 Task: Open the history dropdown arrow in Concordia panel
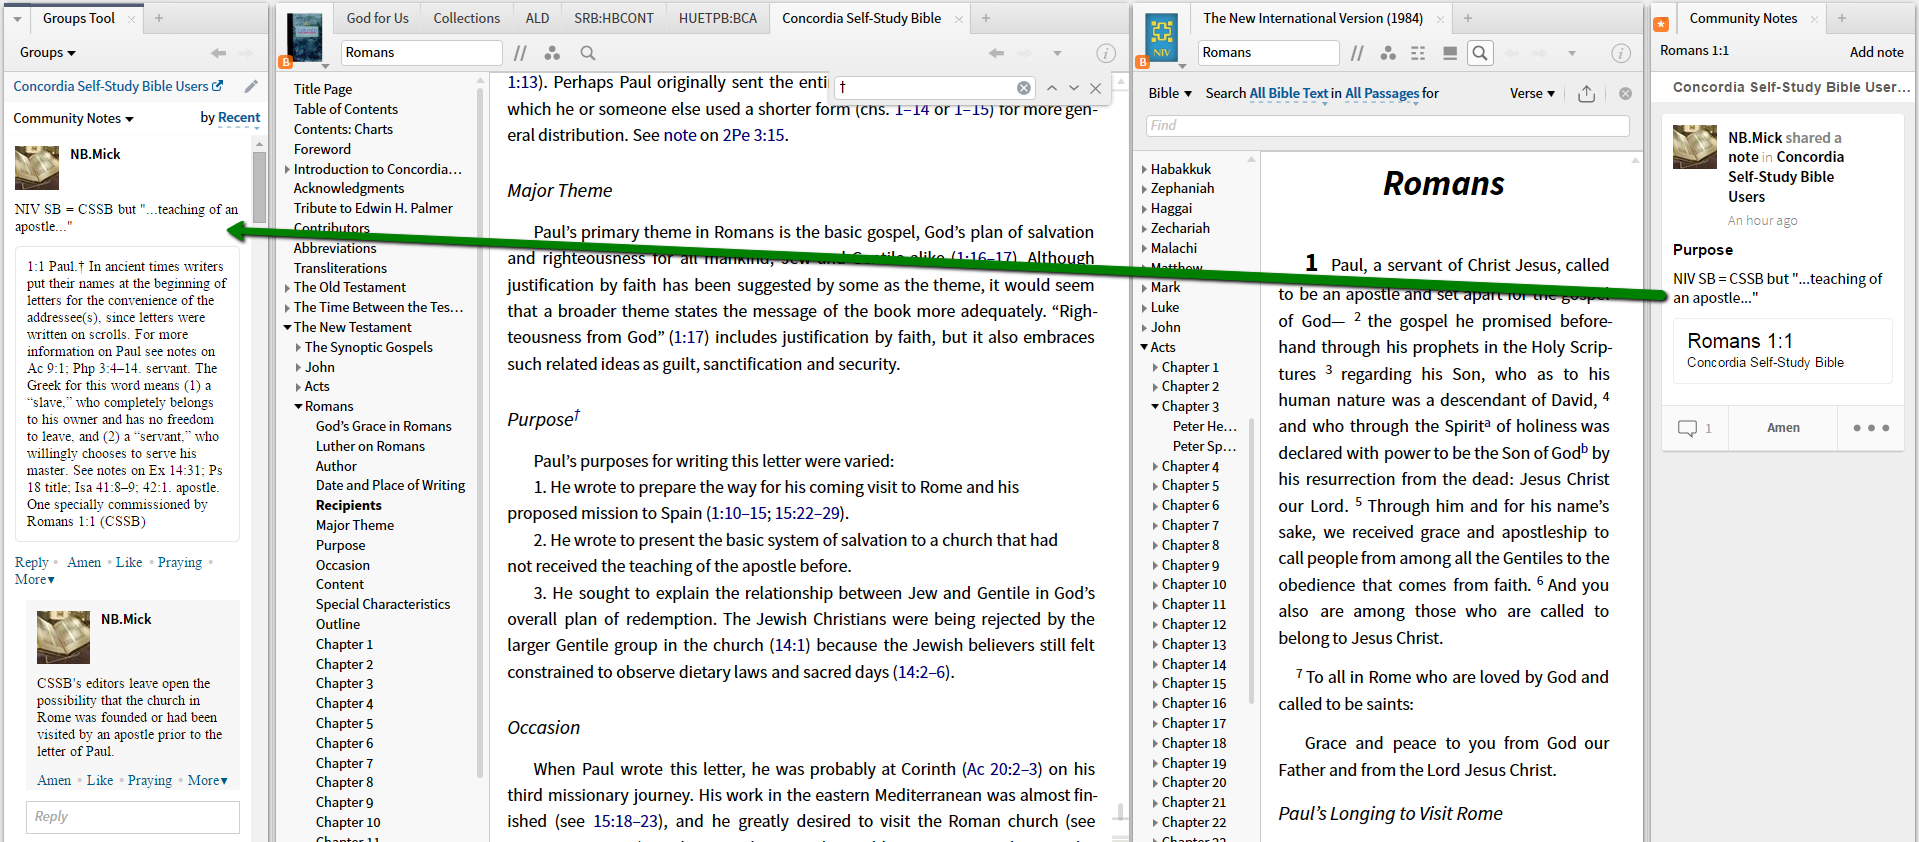click(1057, 53)
